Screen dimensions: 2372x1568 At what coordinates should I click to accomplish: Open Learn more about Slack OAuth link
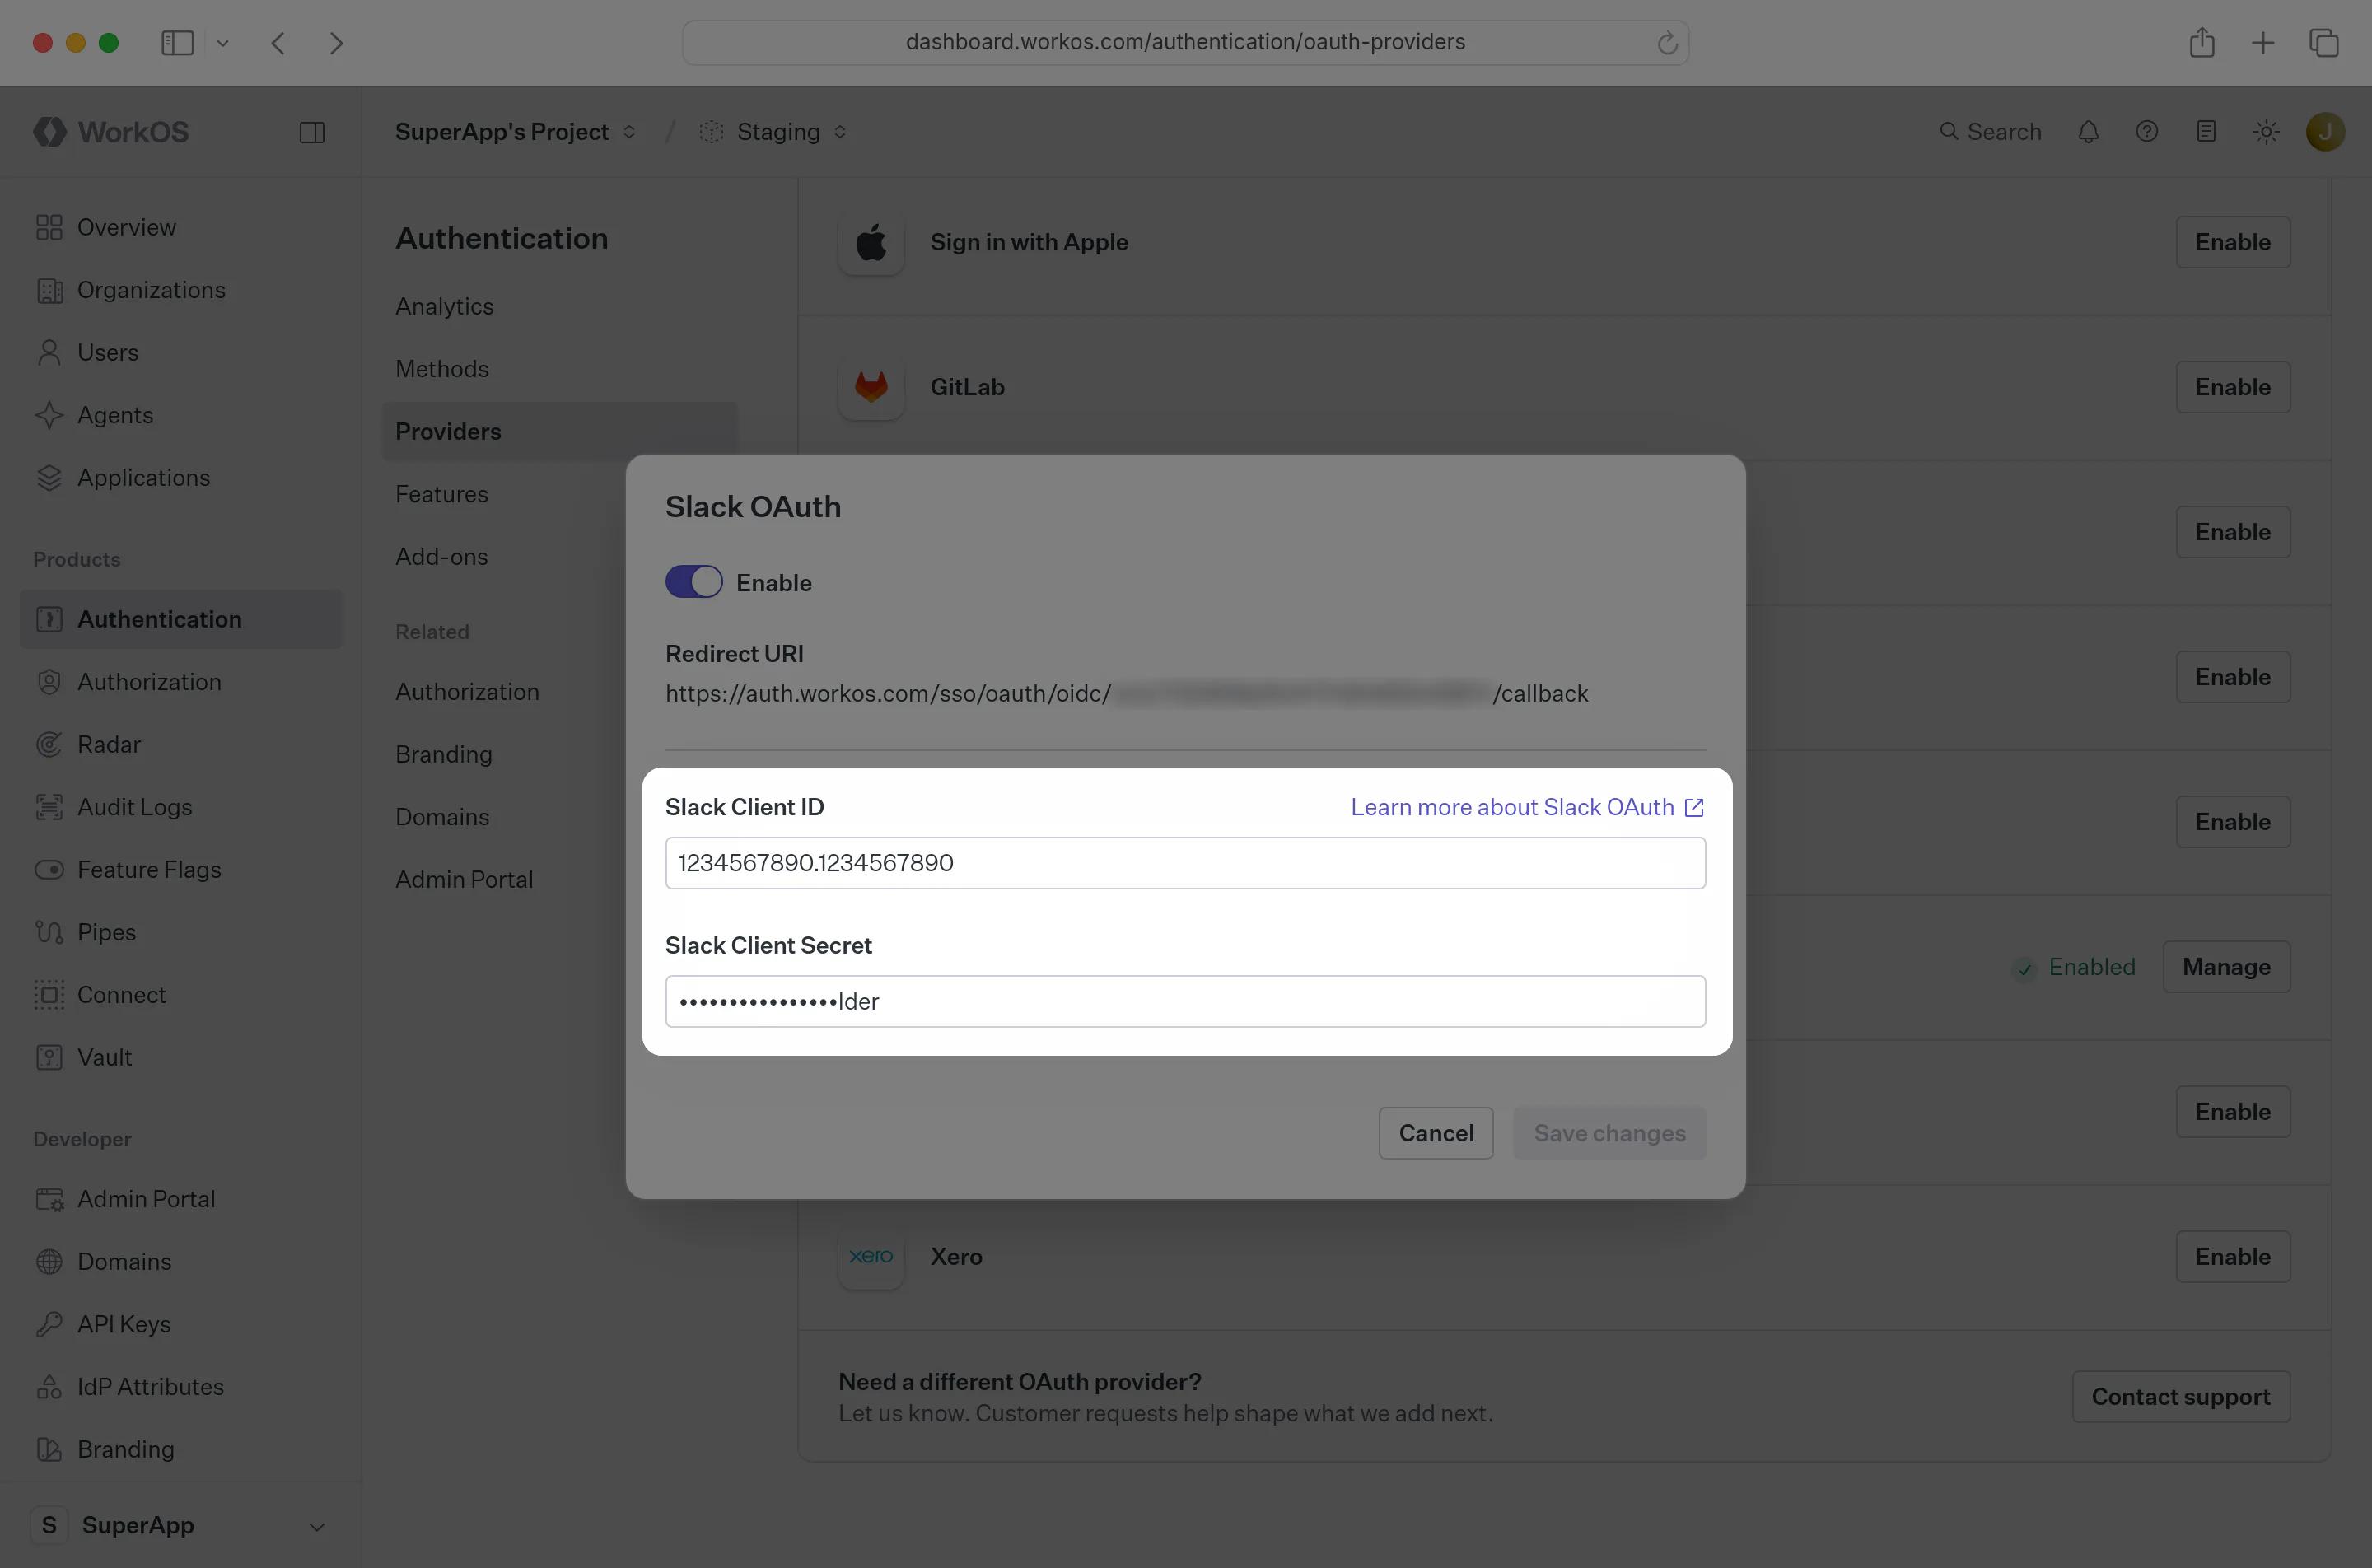(x=1527, y=807)
